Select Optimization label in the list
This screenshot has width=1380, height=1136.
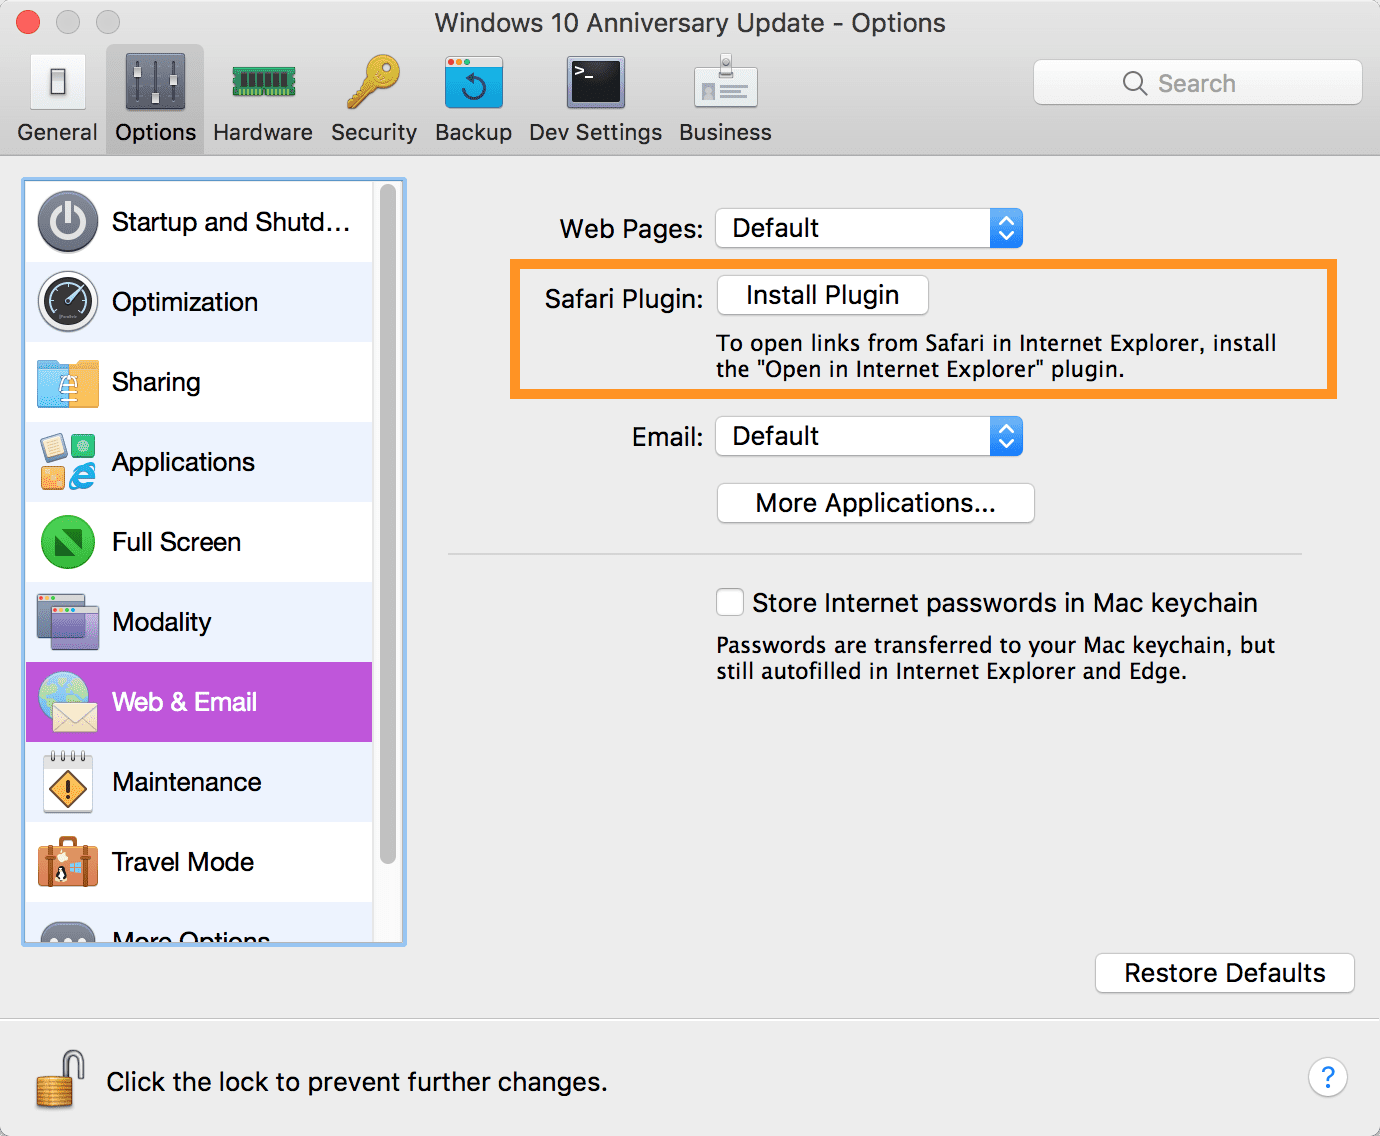185,302
